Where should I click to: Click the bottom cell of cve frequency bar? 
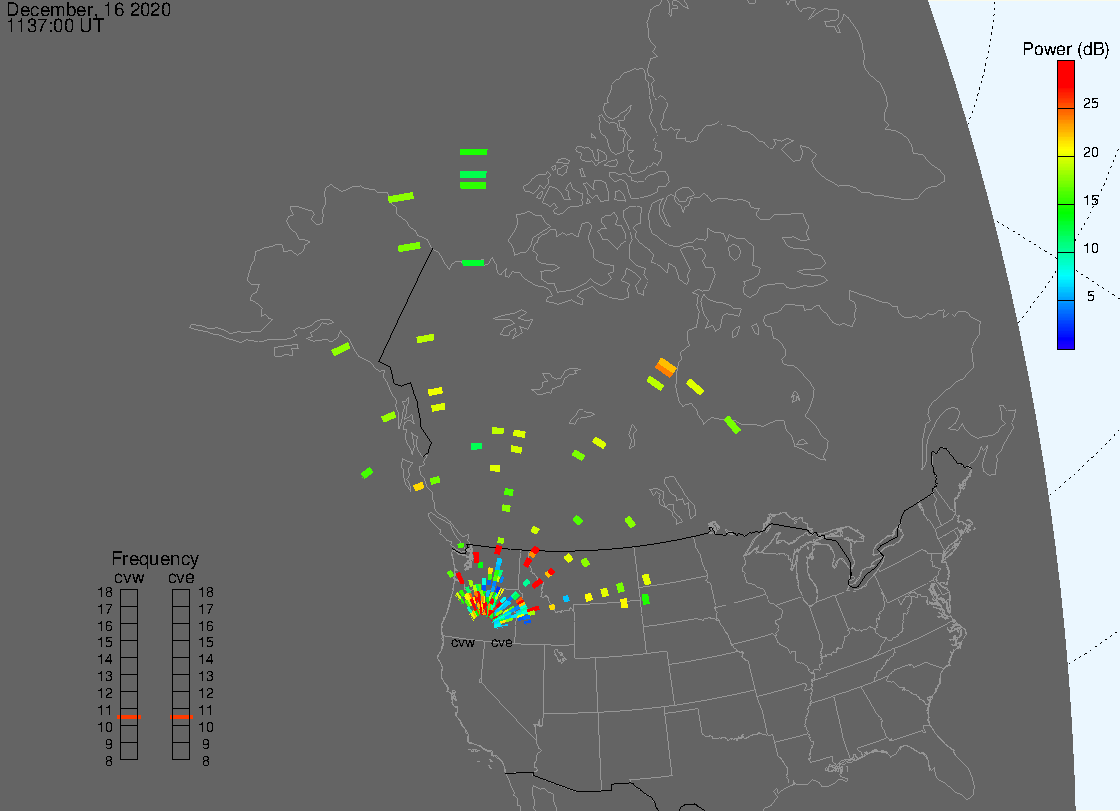pos(181,751)
